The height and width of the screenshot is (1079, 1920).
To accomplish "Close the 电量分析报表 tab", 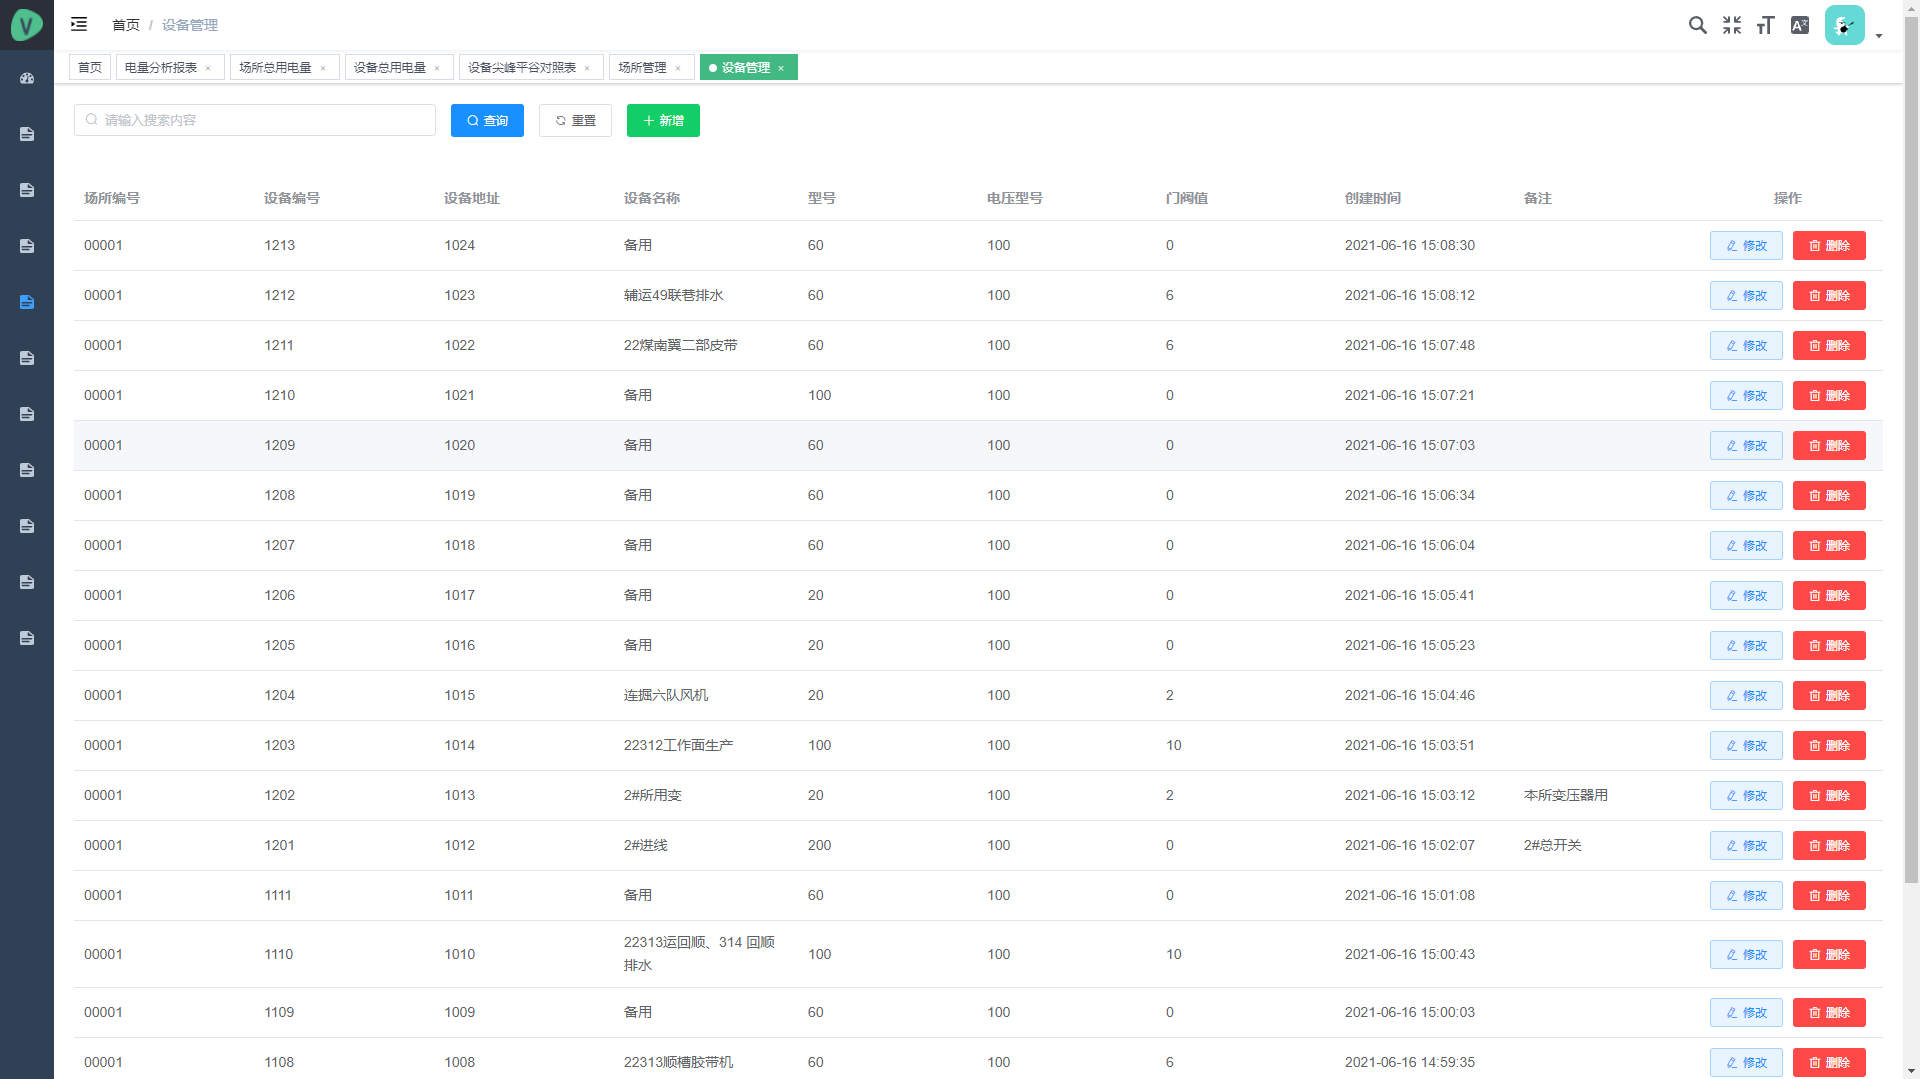I will (208, 68).
